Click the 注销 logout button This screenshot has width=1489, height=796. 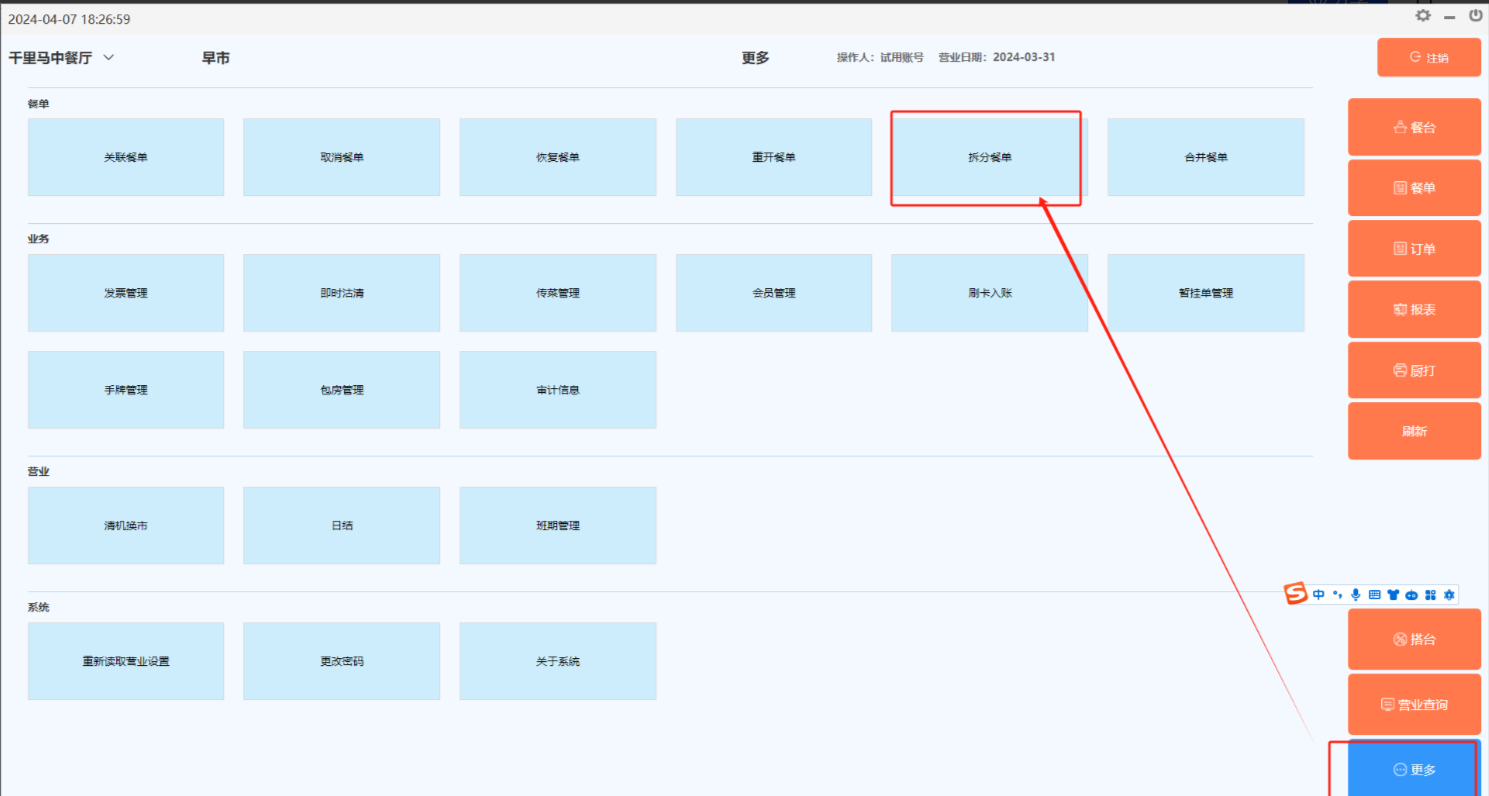point(1428,58)
